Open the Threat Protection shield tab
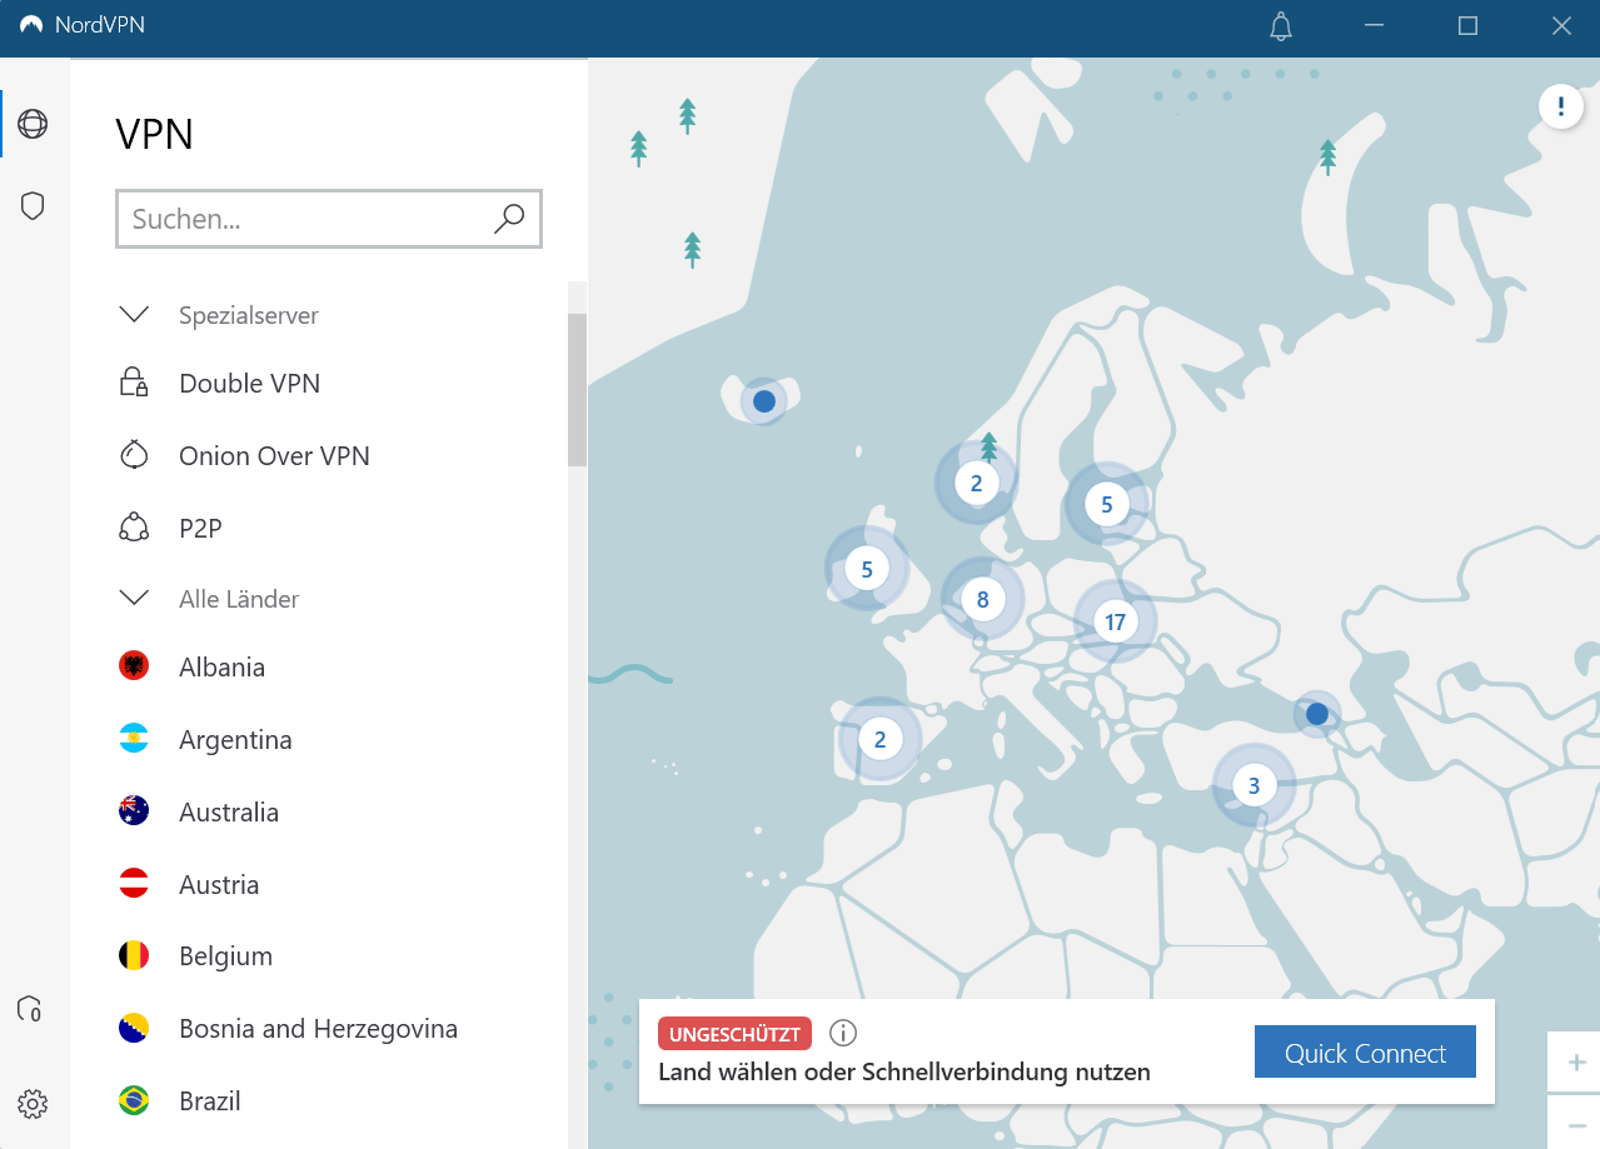This screenshot has width=1600, height=1149. click(34, 205)
